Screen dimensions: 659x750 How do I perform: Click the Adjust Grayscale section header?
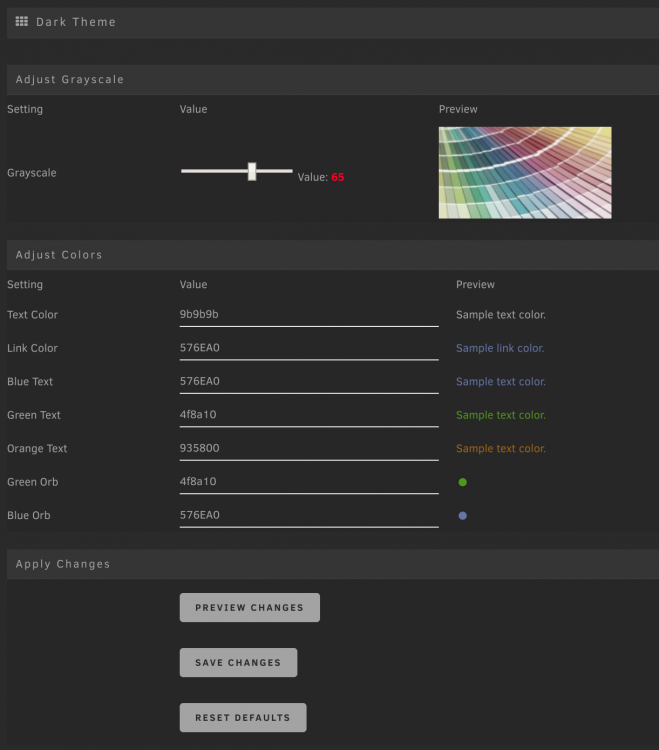(333, 79)
